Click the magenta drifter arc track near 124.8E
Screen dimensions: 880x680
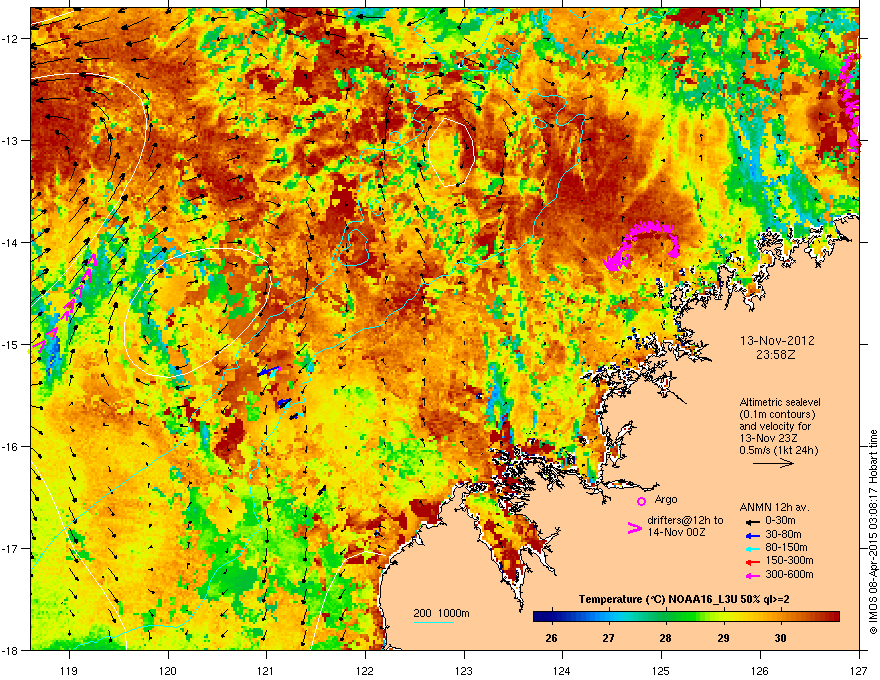641,244
